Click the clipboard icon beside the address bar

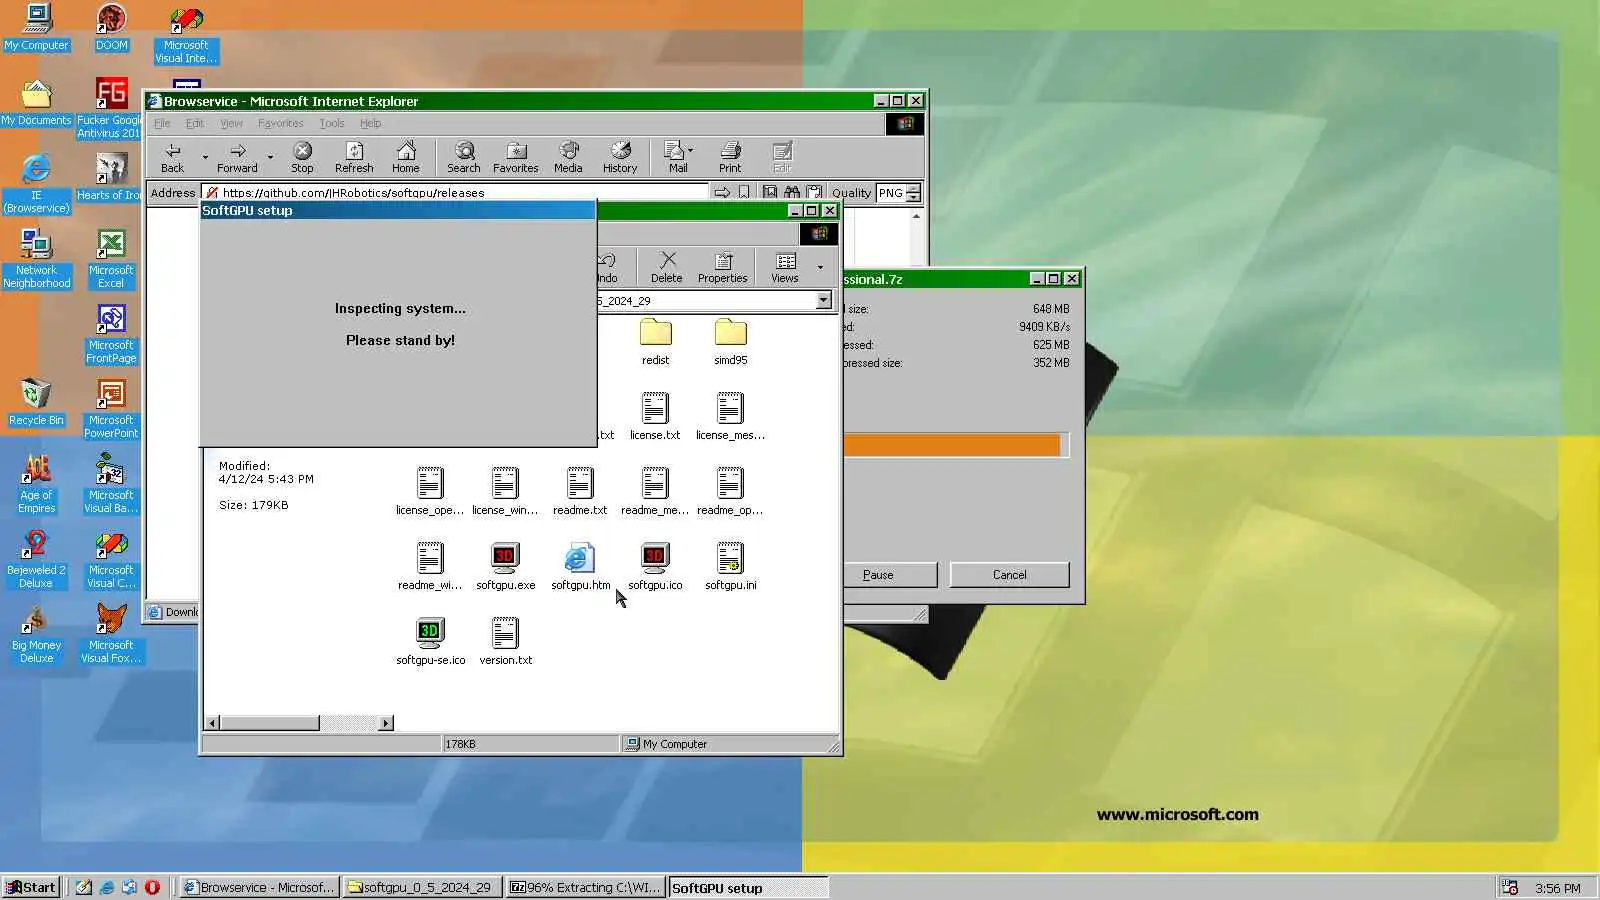pos(815,193)
